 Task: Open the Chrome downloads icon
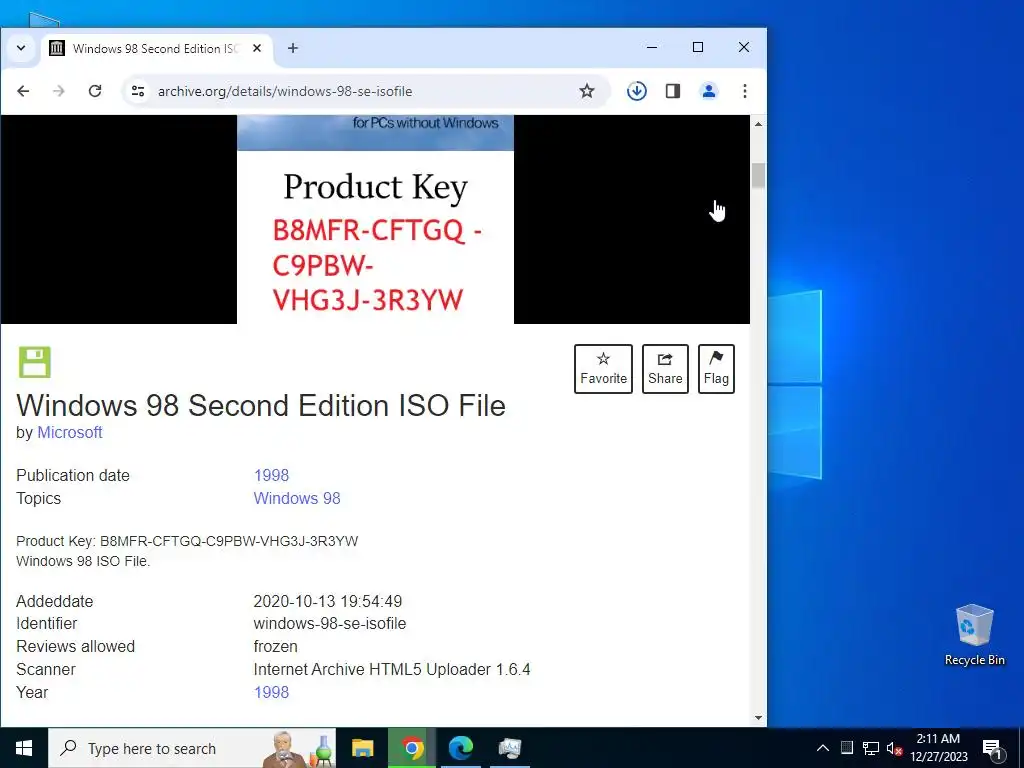click(637, 91)
